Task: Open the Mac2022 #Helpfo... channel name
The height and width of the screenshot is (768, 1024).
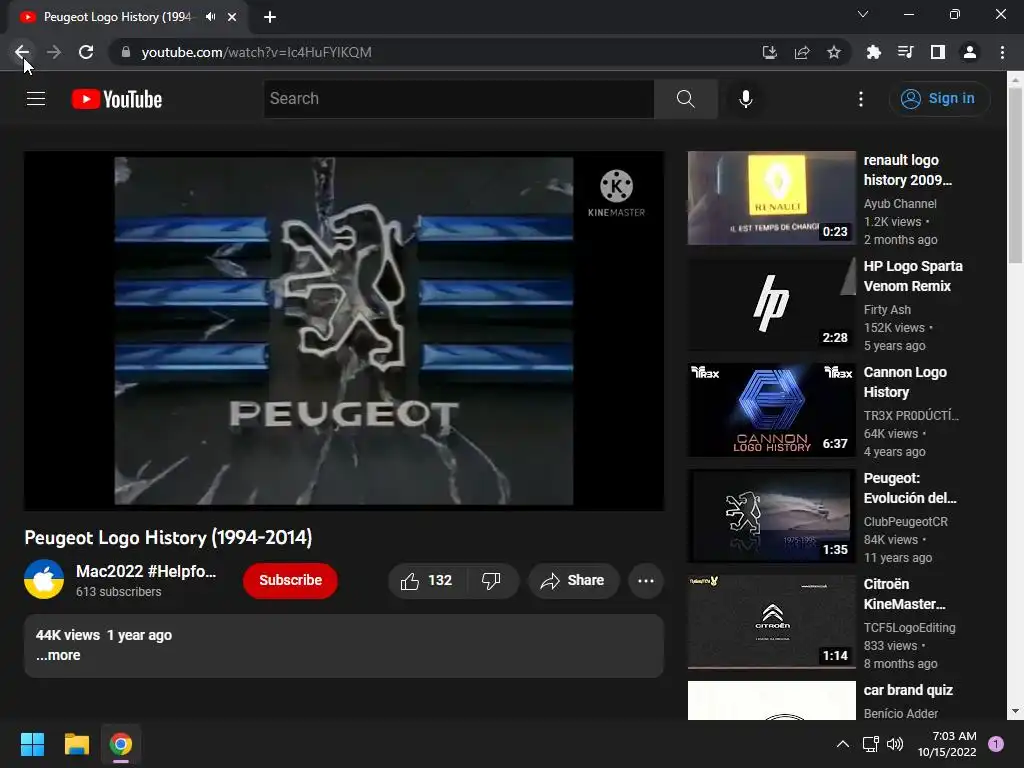Action: pyautogui.click(x=146, y=571)
